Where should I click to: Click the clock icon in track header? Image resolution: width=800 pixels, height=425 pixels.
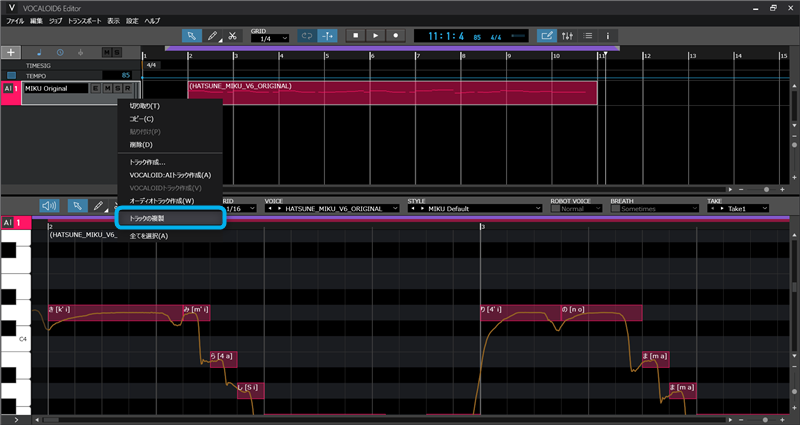60,53
